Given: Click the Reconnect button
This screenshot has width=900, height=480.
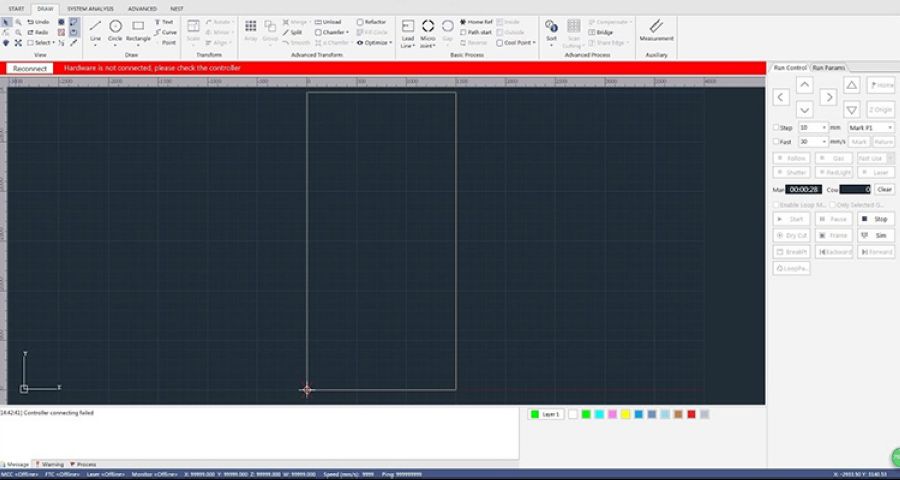Looking at the screenshot, I should click(30, 68).
